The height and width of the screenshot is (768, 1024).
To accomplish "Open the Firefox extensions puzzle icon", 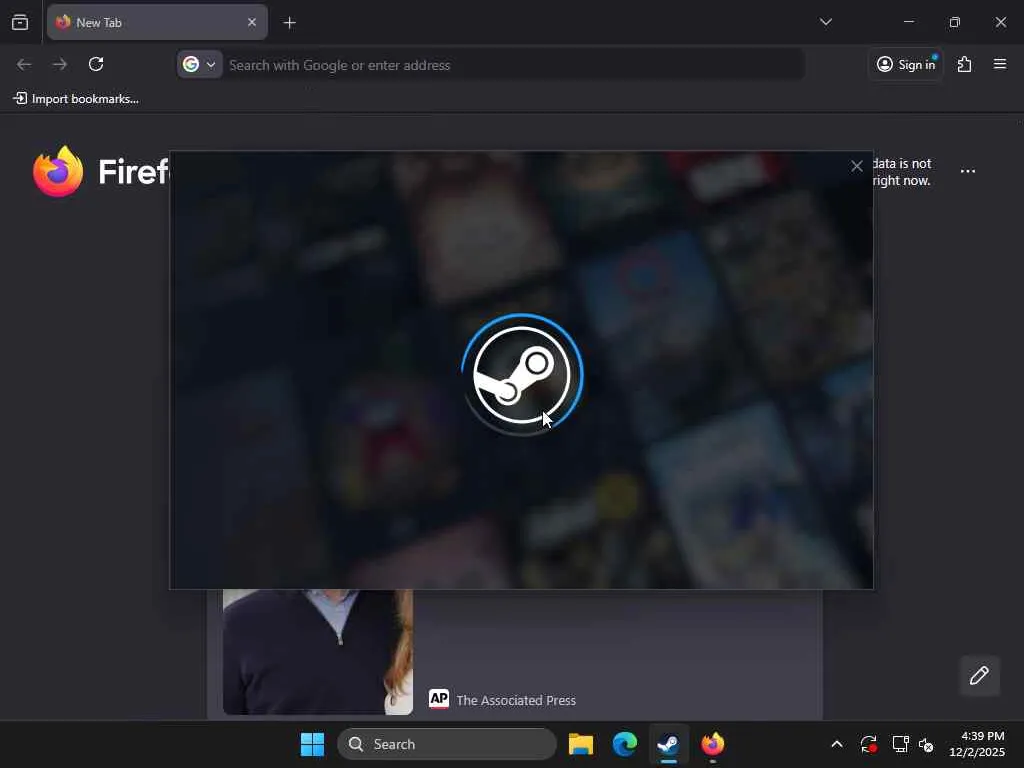I will point(964,64).
